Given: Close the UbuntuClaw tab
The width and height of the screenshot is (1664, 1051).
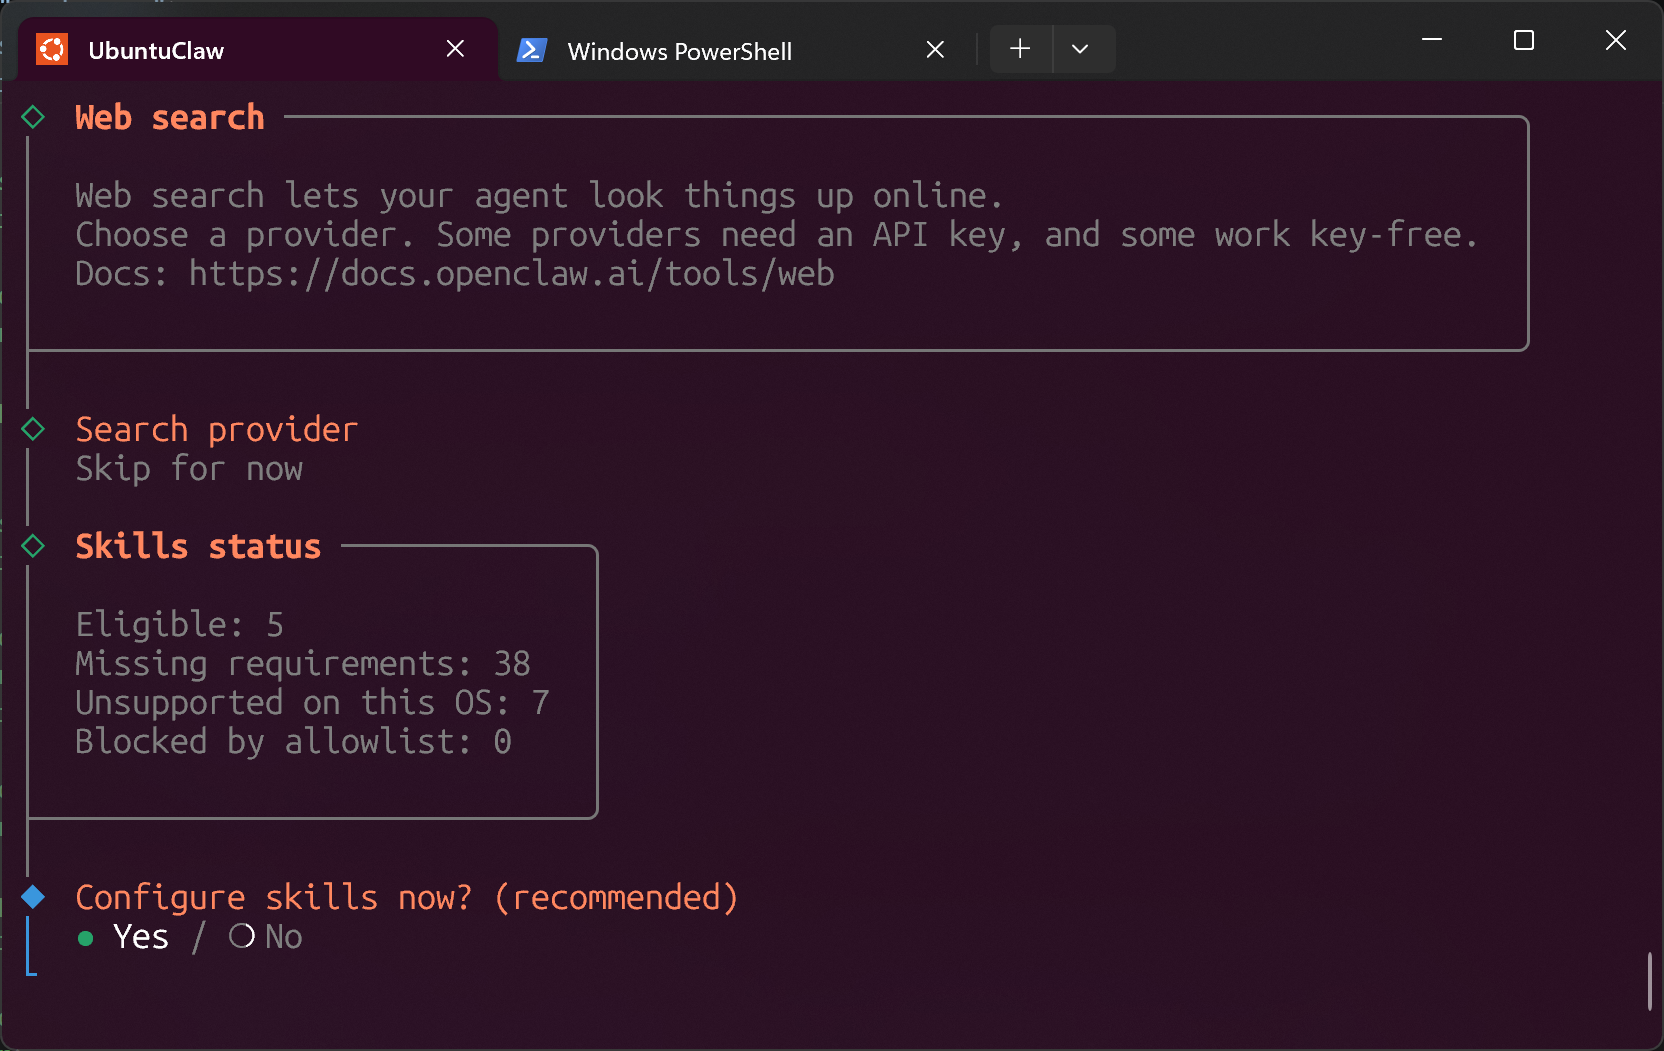Looking at the screenshot, I should coord(455,49).
